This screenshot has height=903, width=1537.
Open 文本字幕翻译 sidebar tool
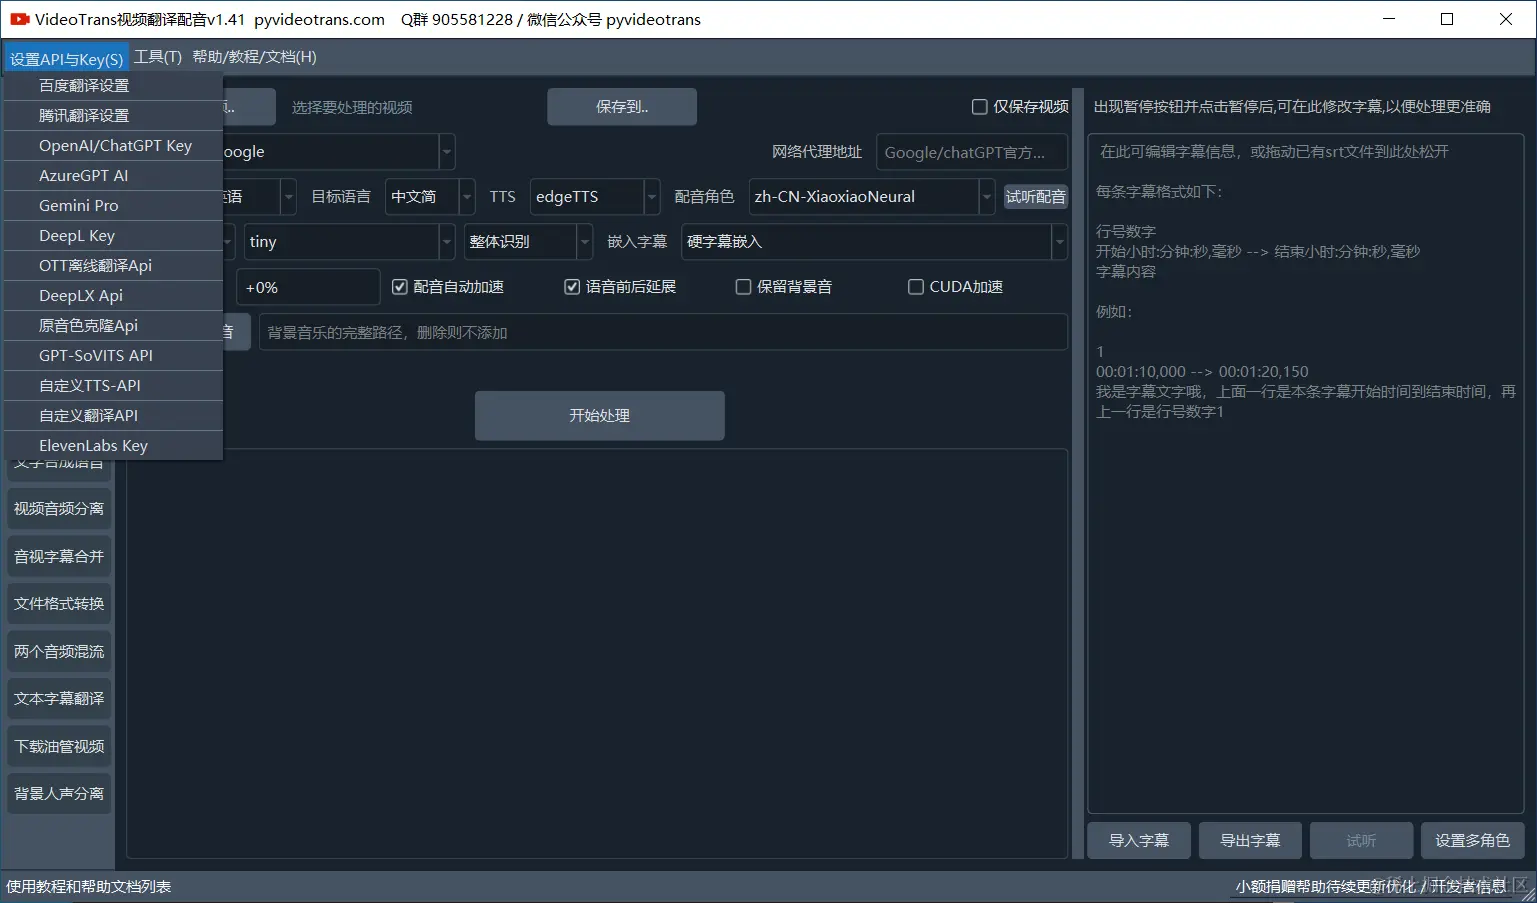coord(59,699)
